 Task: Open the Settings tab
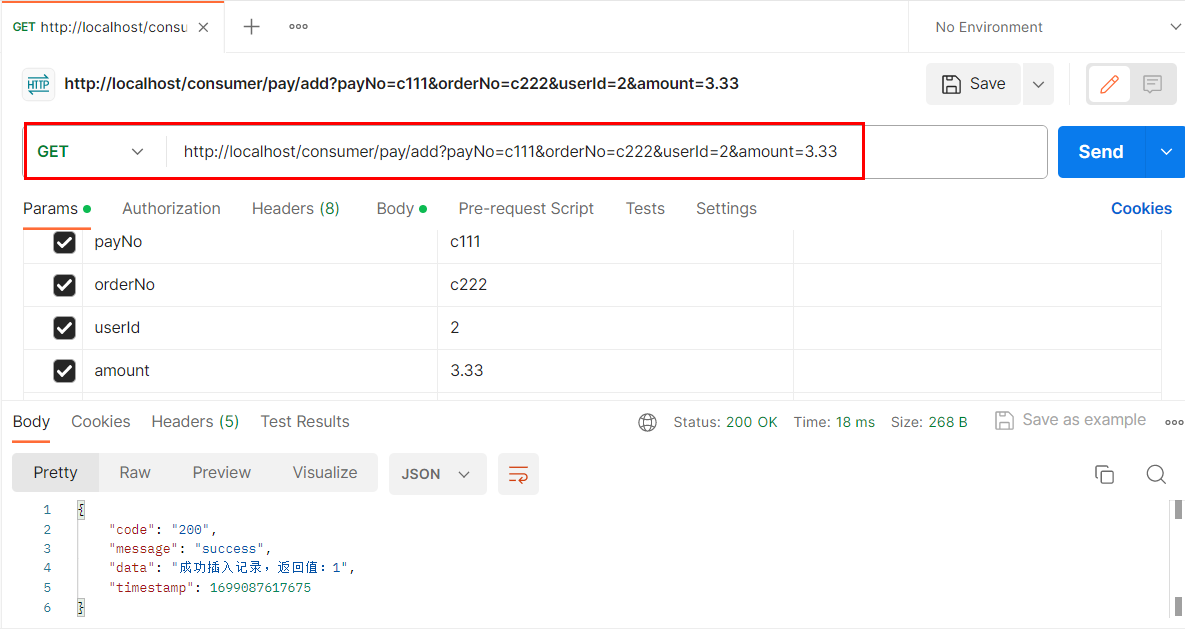point(726,209)
